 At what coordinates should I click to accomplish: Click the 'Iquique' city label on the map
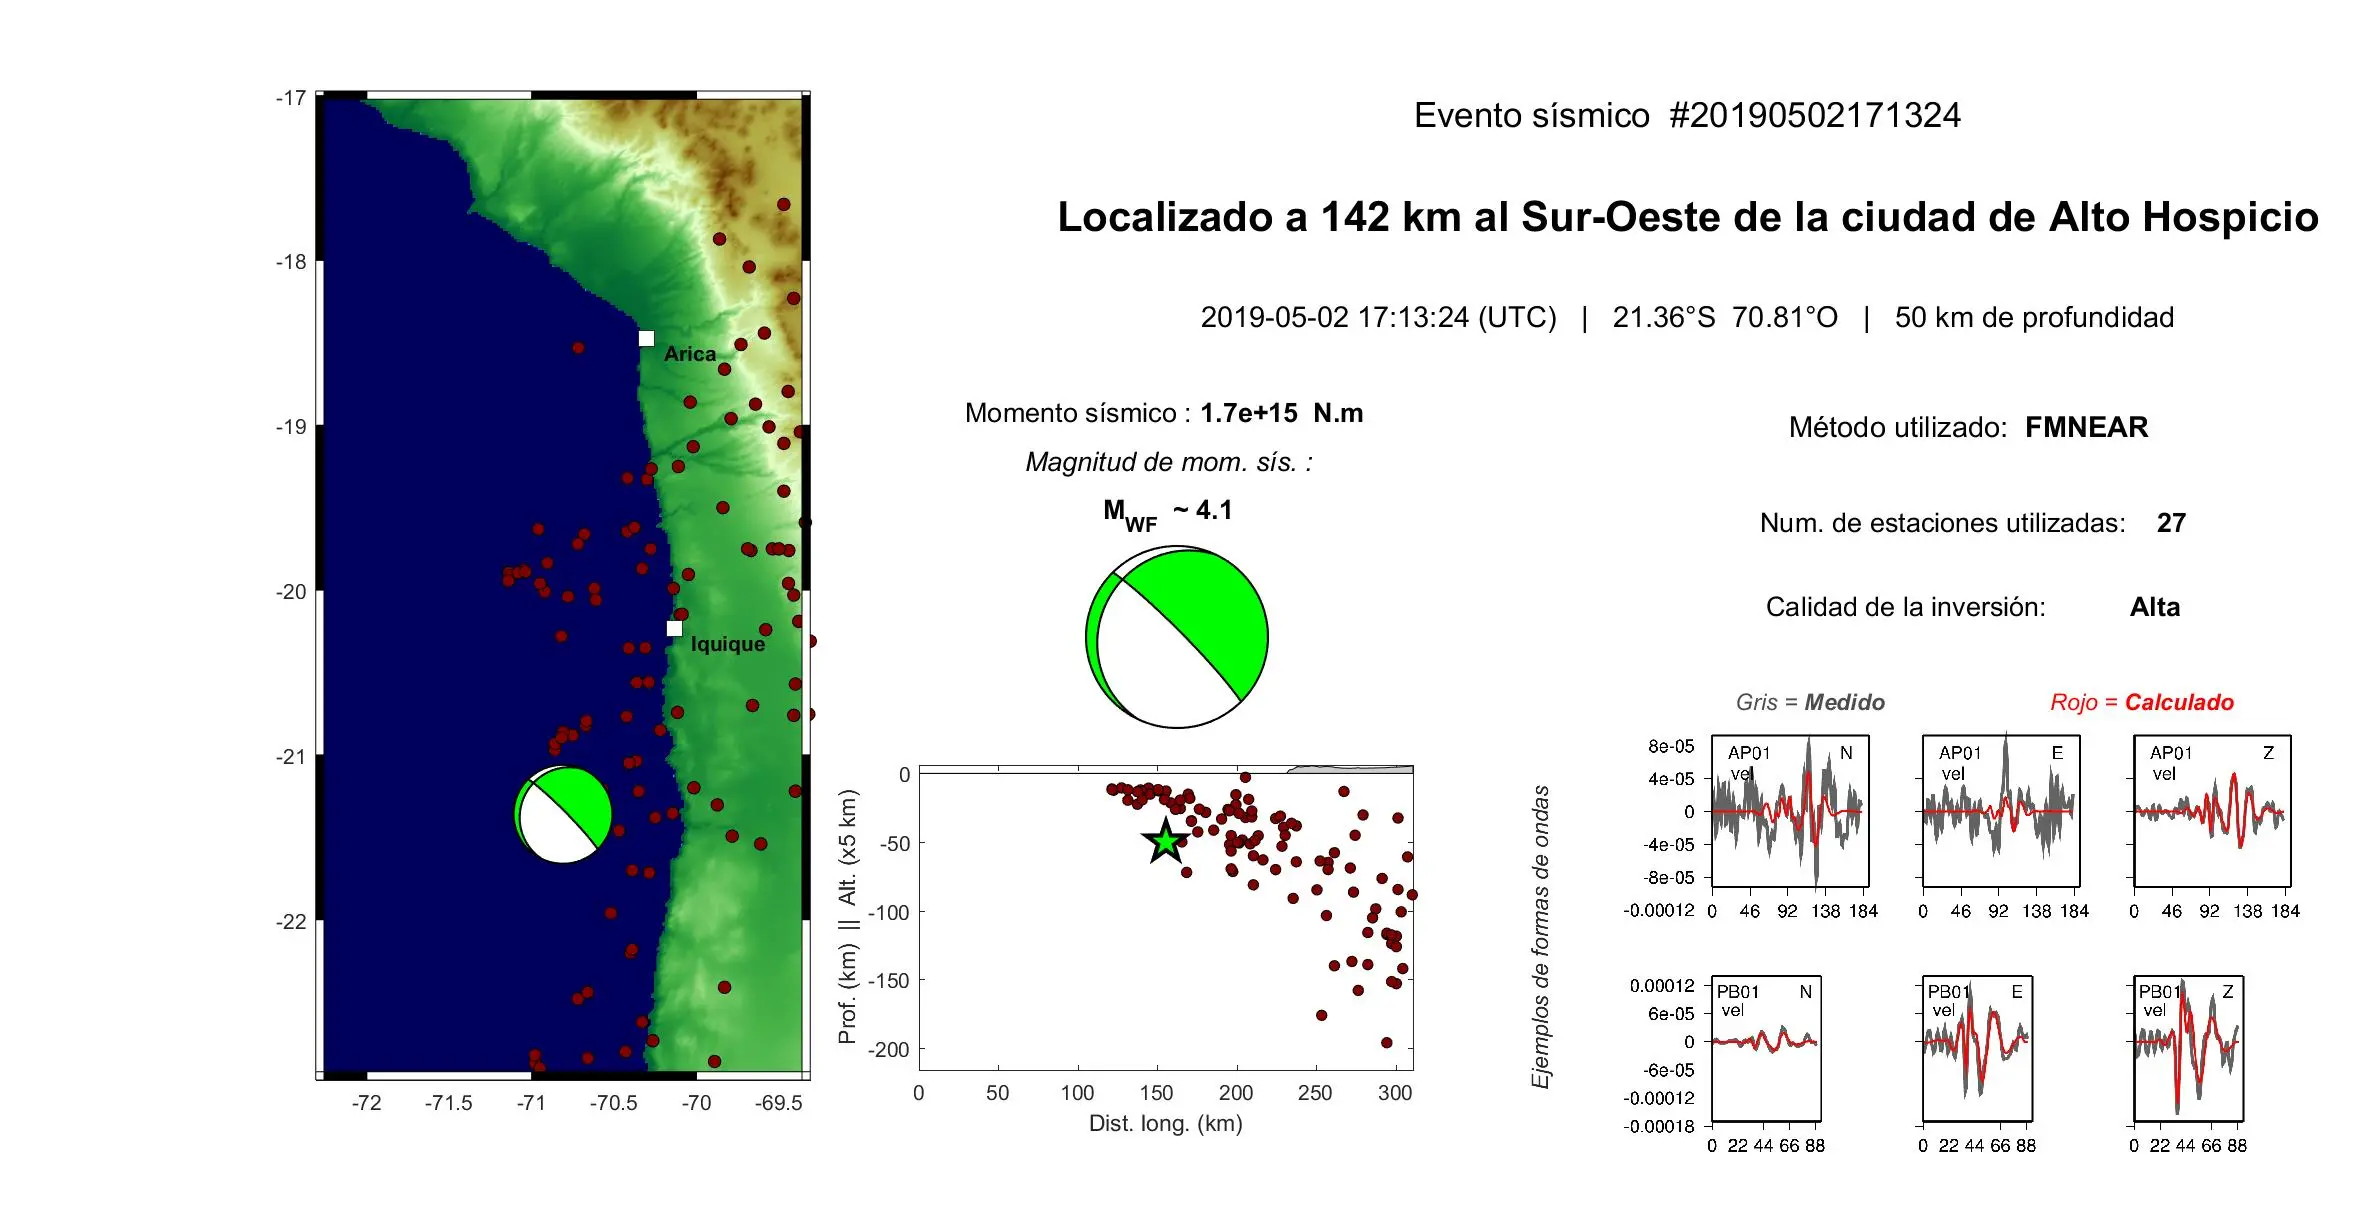point(727,644)
